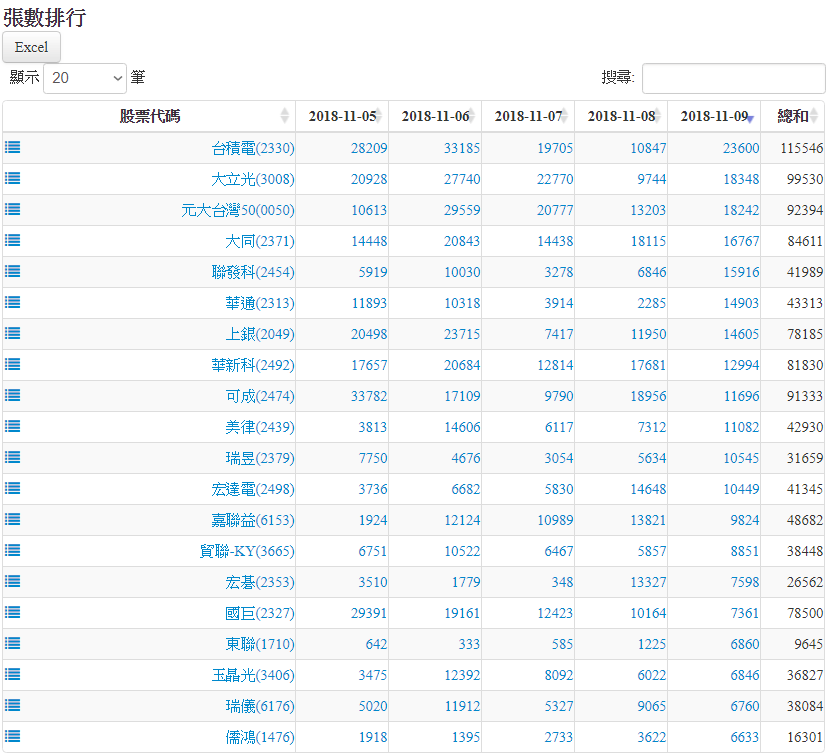Screen dimensions: 829x756
Task: Open the 顯示 rows-per-page dropdown
Action: 85,78
